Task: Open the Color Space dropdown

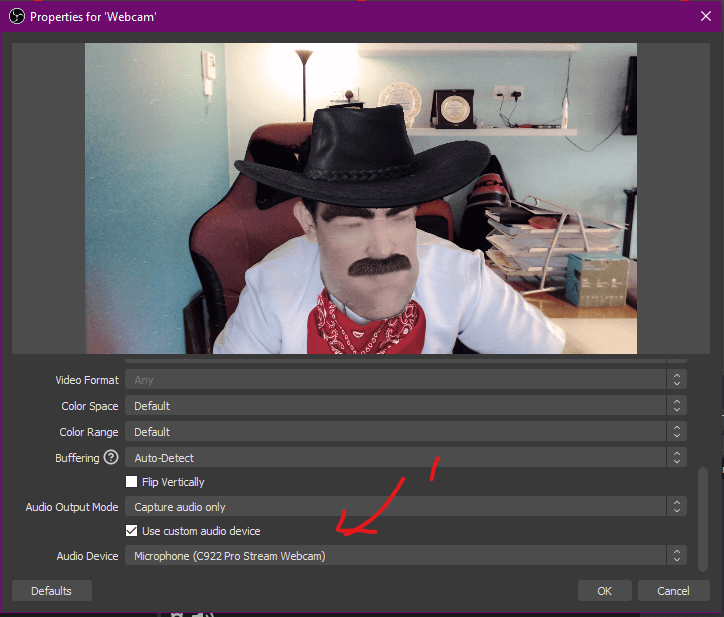Action: coord(406,405)
